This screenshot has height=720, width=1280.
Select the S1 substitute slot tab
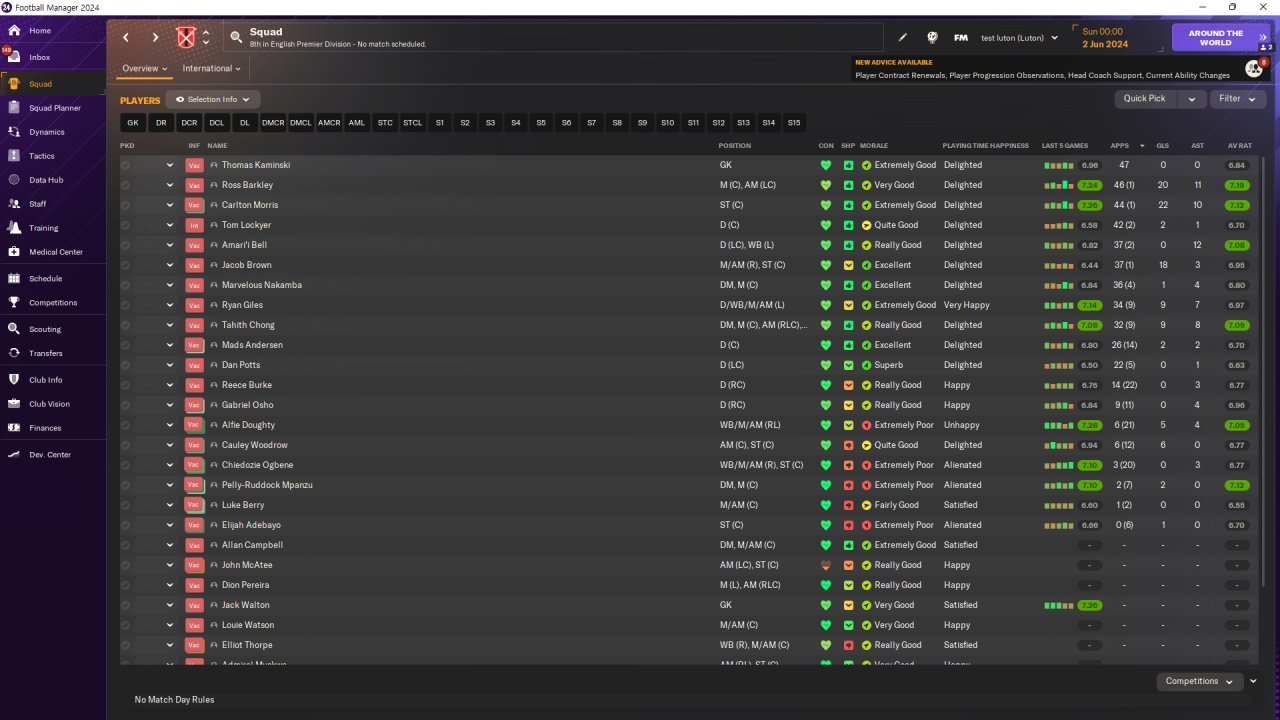(x=440, y=123)
